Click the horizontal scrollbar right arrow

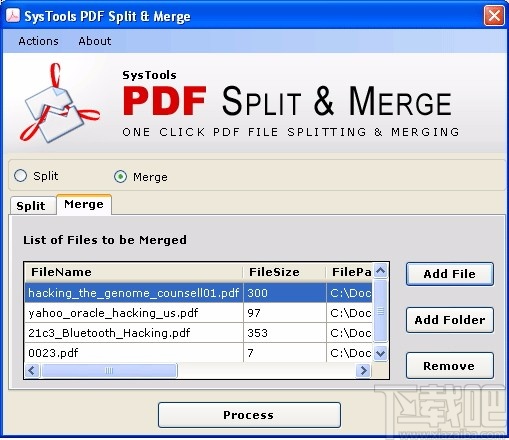click(363, 370)
